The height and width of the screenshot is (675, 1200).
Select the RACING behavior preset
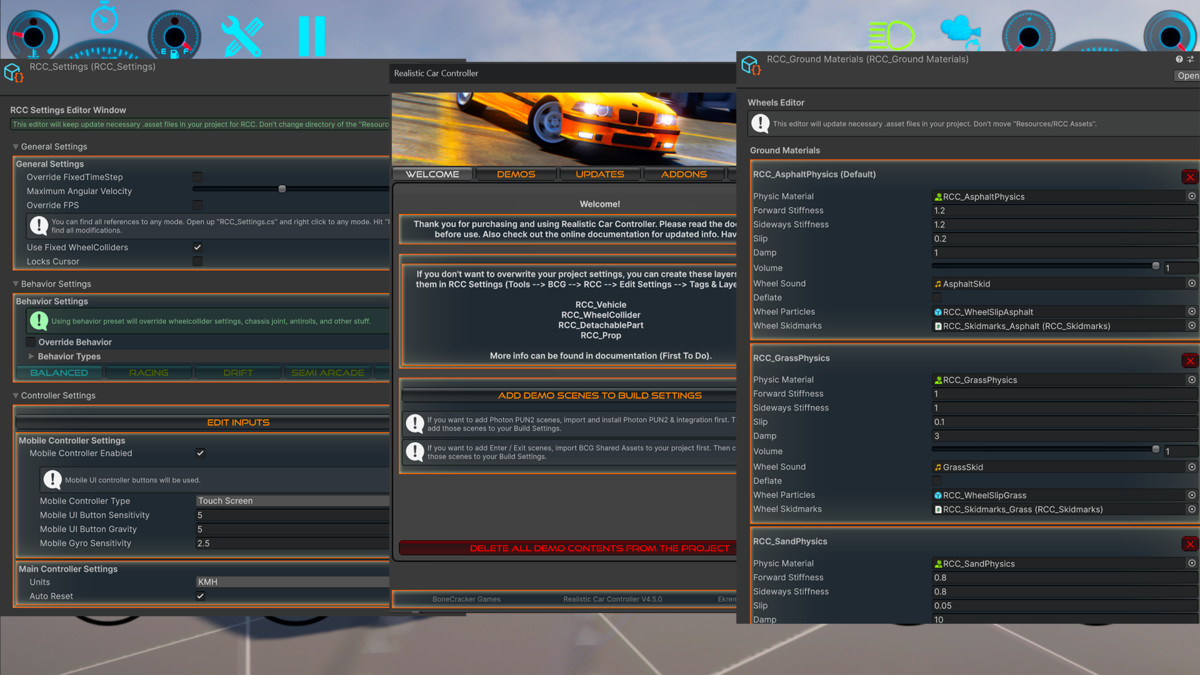[148, 373]
